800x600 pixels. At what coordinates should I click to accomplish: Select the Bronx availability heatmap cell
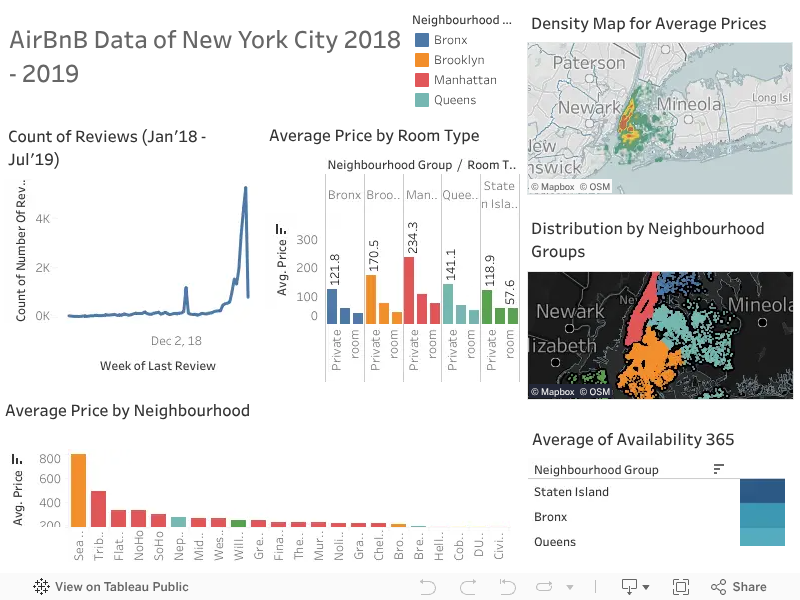(762, 515)
